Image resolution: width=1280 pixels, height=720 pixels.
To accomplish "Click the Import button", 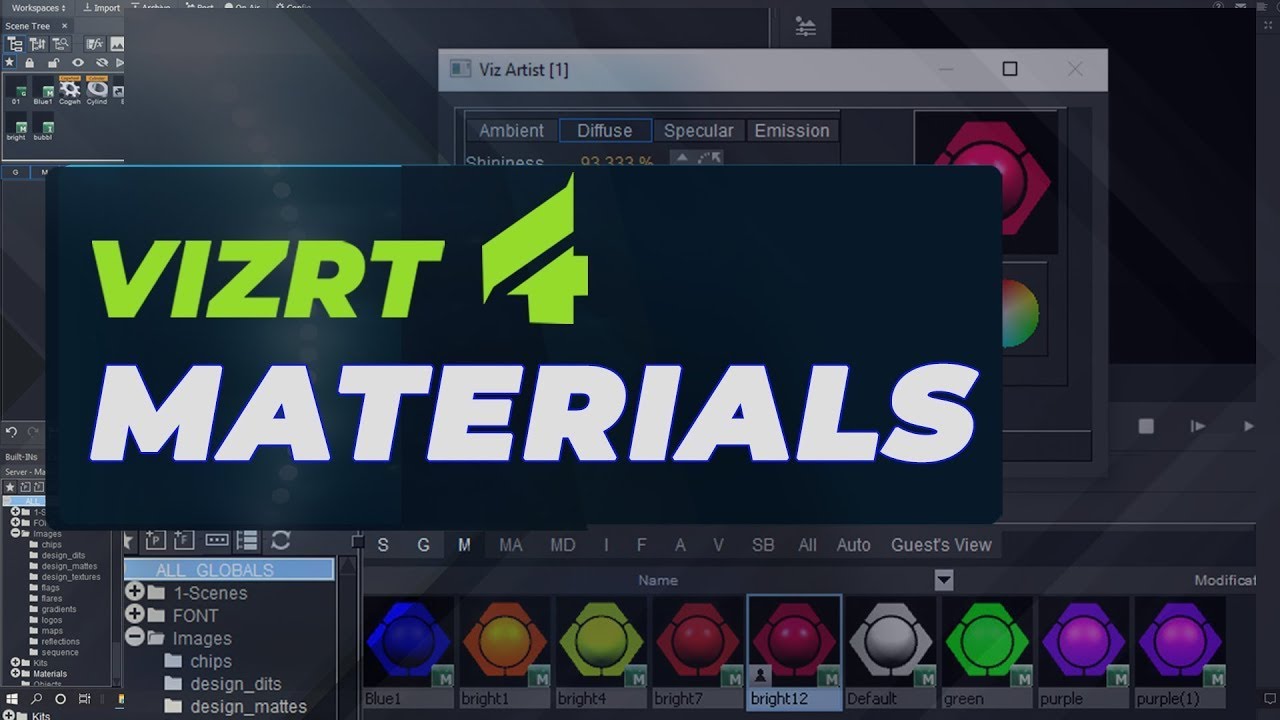I will click(x=101, y=7).
